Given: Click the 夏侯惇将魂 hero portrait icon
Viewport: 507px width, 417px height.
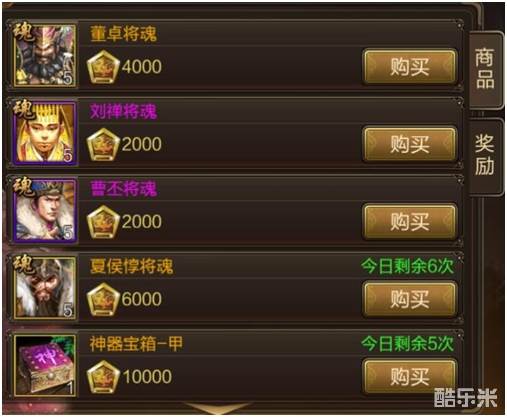Looking at the screenshot, I should click(45, 288).
